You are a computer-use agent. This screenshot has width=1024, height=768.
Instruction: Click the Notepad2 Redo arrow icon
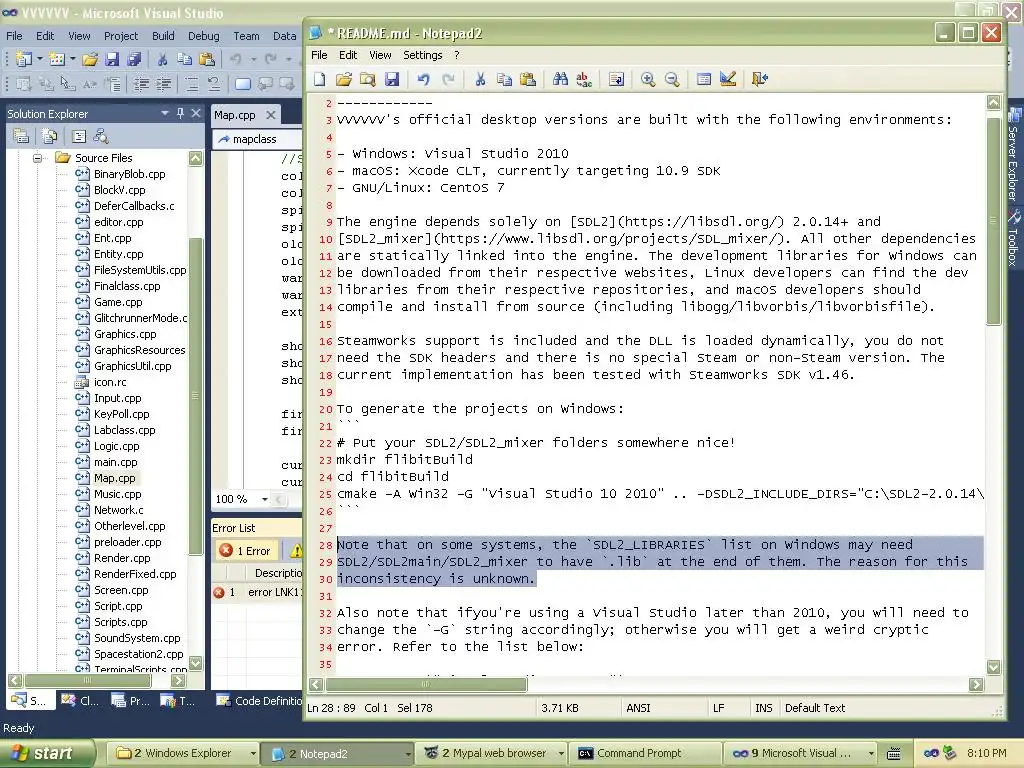448,79
